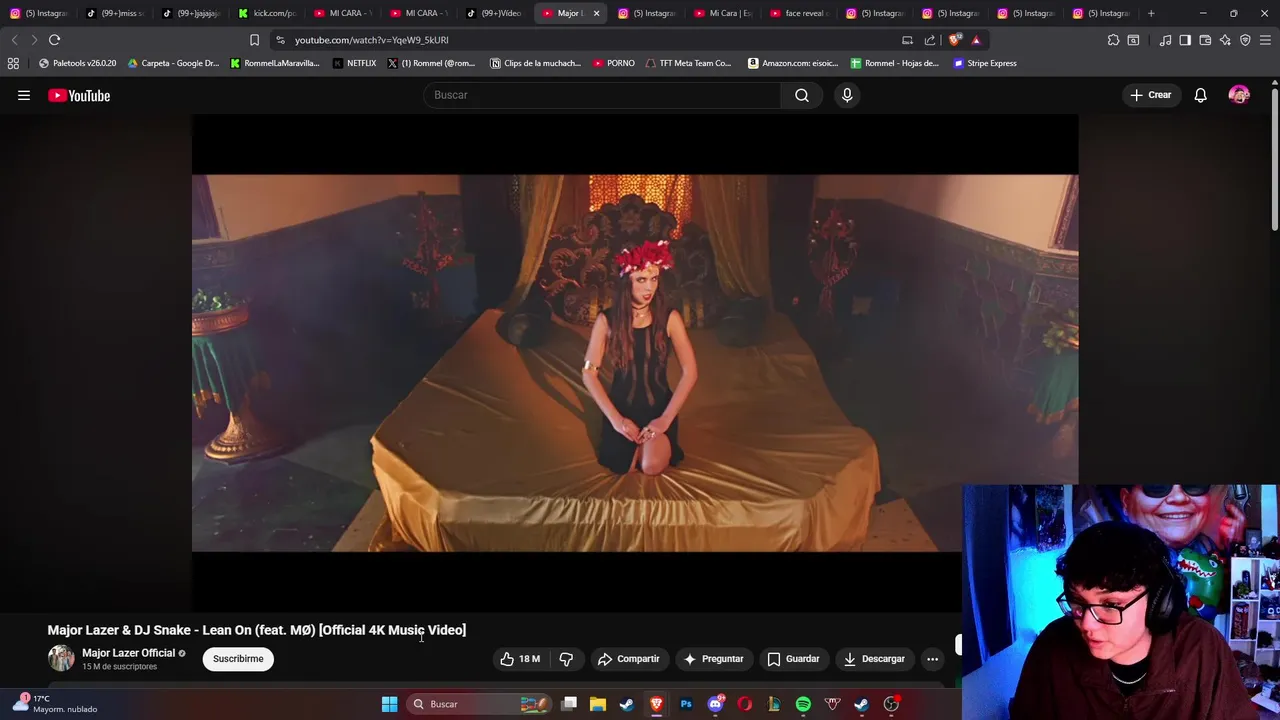Open Task View on the taskbar

click(x=569, y=704)
